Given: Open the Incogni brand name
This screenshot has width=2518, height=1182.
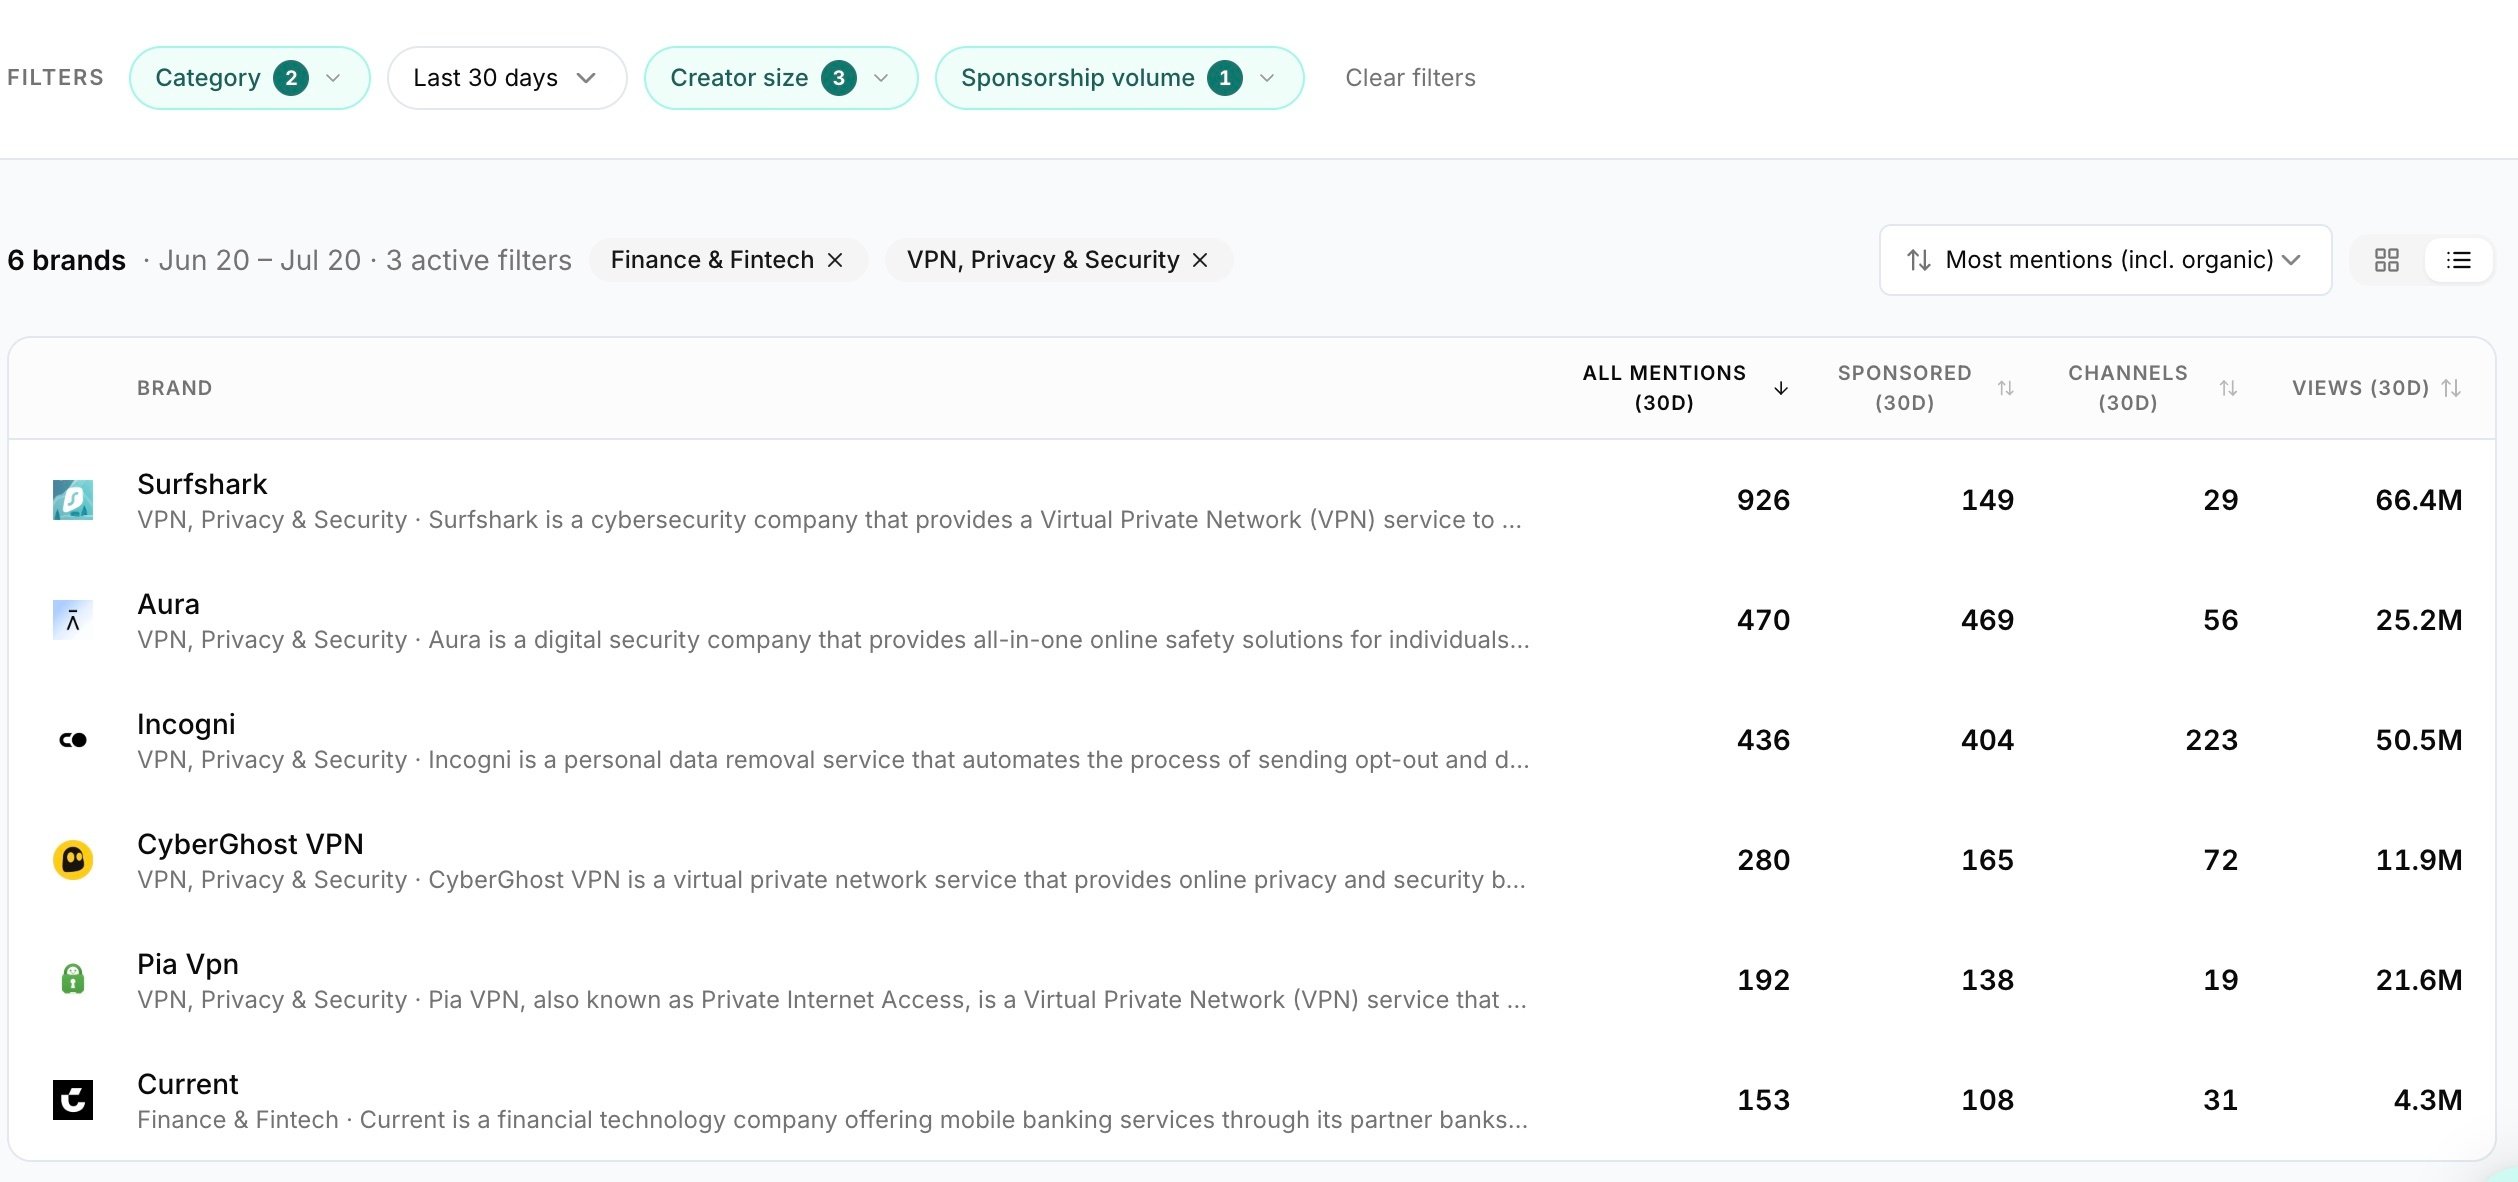Looking at the screenshot, I should click(x=186, y=724).
